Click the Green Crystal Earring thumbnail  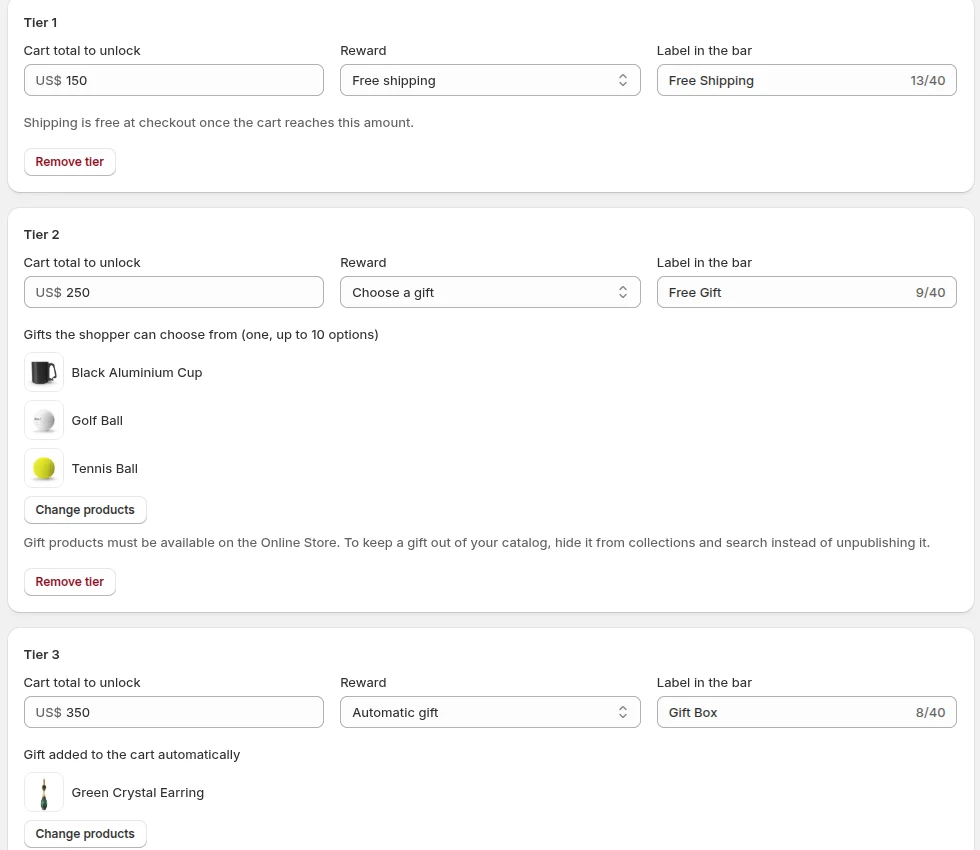[44, 792]
